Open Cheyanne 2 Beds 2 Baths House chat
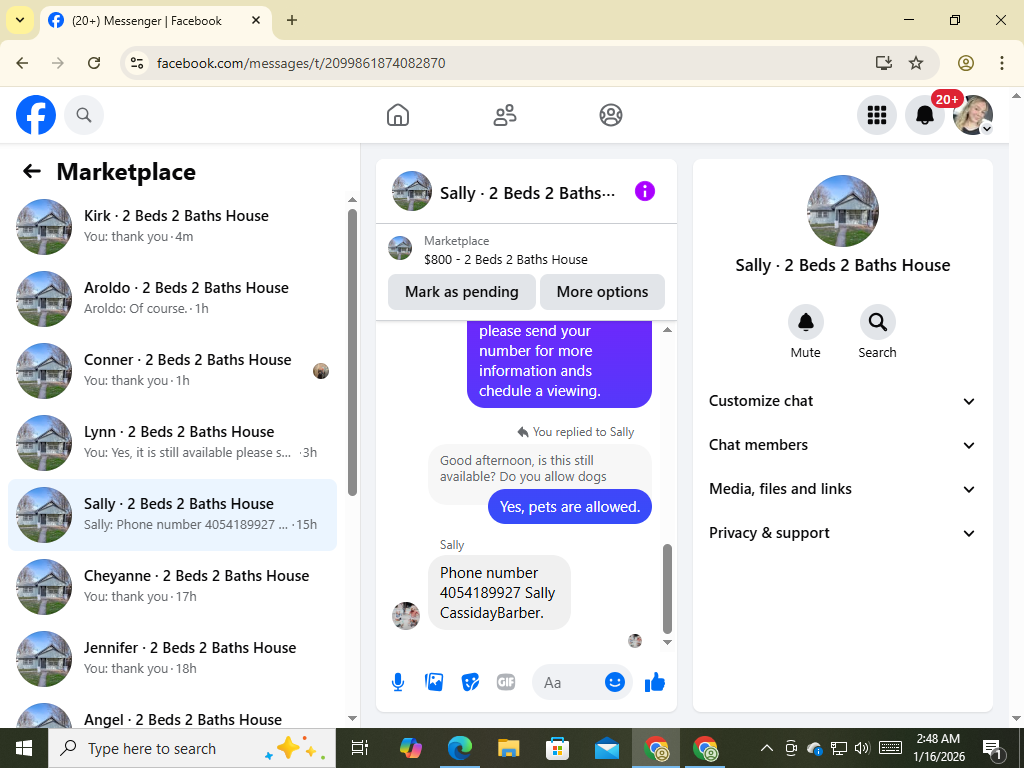The width and height of the screenshot is (1024, 768). tap(172, 586)
